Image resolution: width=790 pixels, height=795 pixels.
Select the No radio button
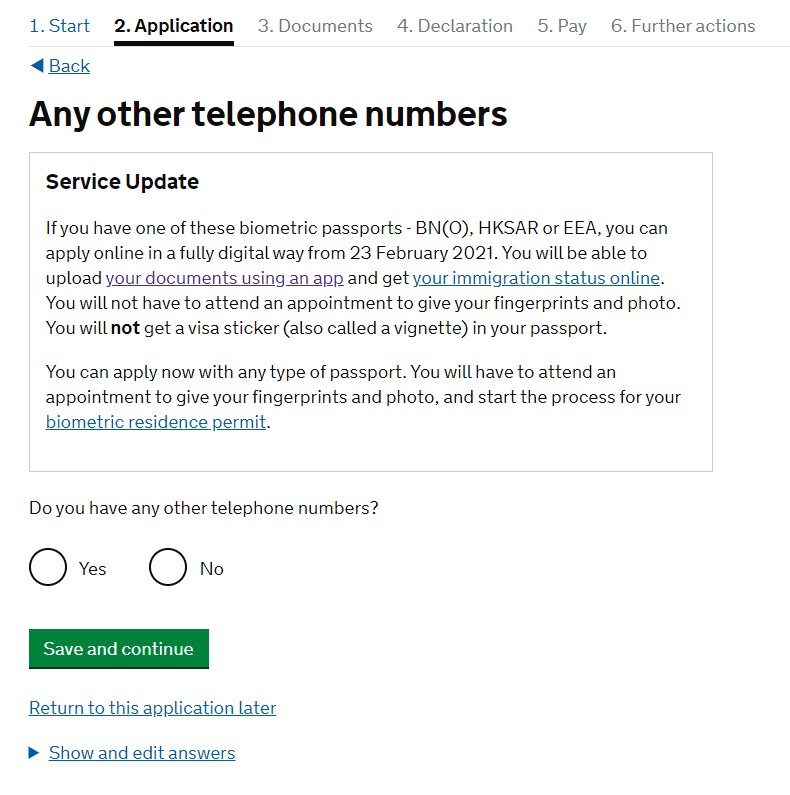[168, 568]
